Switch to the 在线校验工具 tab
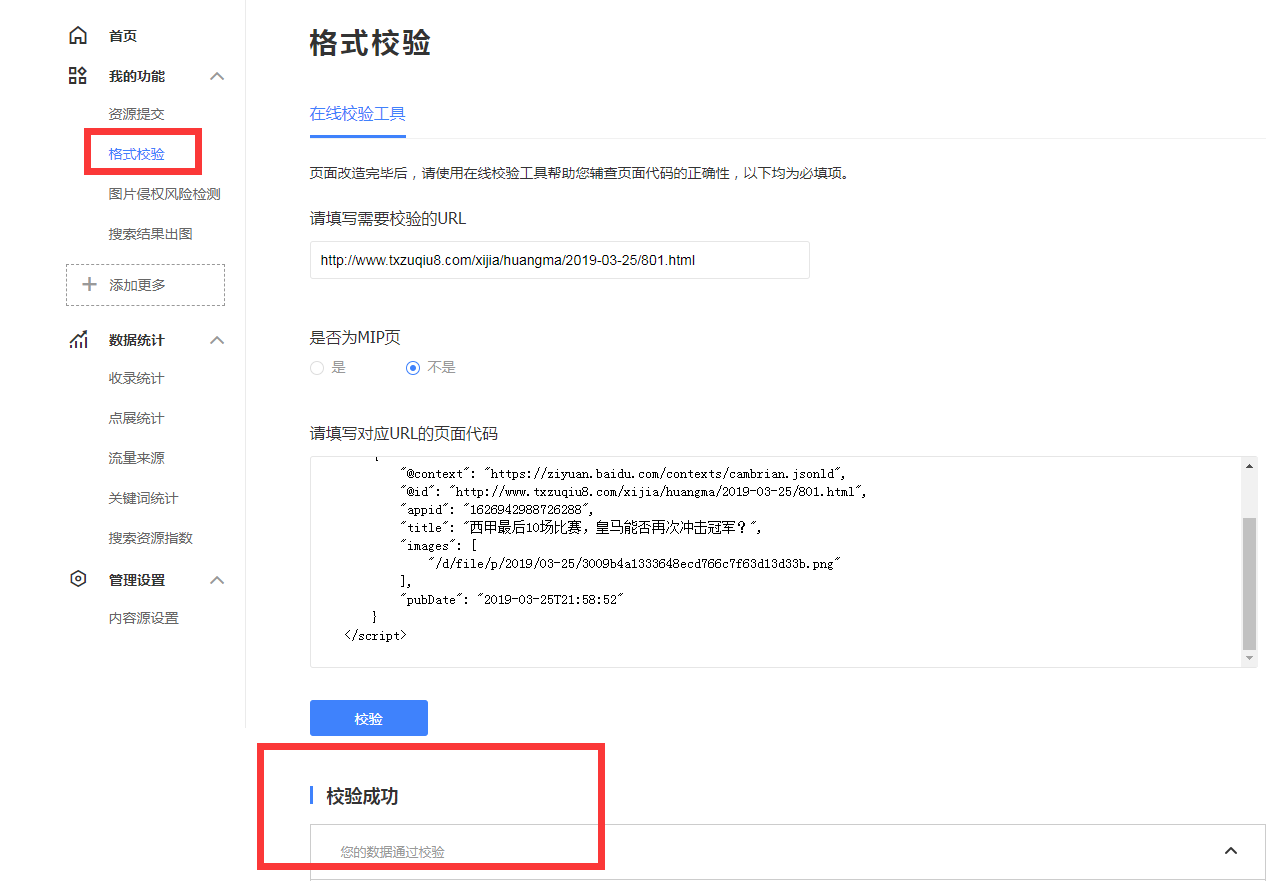This screenshot has width=1281, height=881. 358,114
